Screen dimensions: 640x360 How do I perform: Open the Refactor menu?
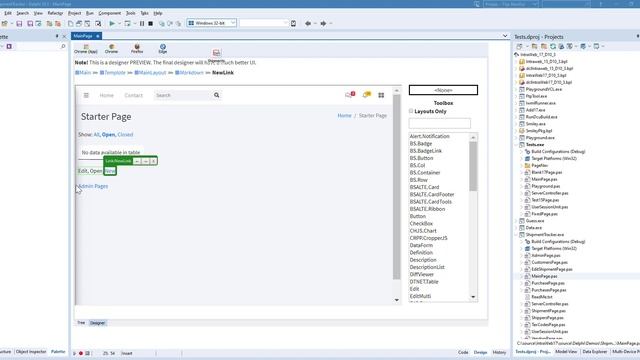click(55, 13)
